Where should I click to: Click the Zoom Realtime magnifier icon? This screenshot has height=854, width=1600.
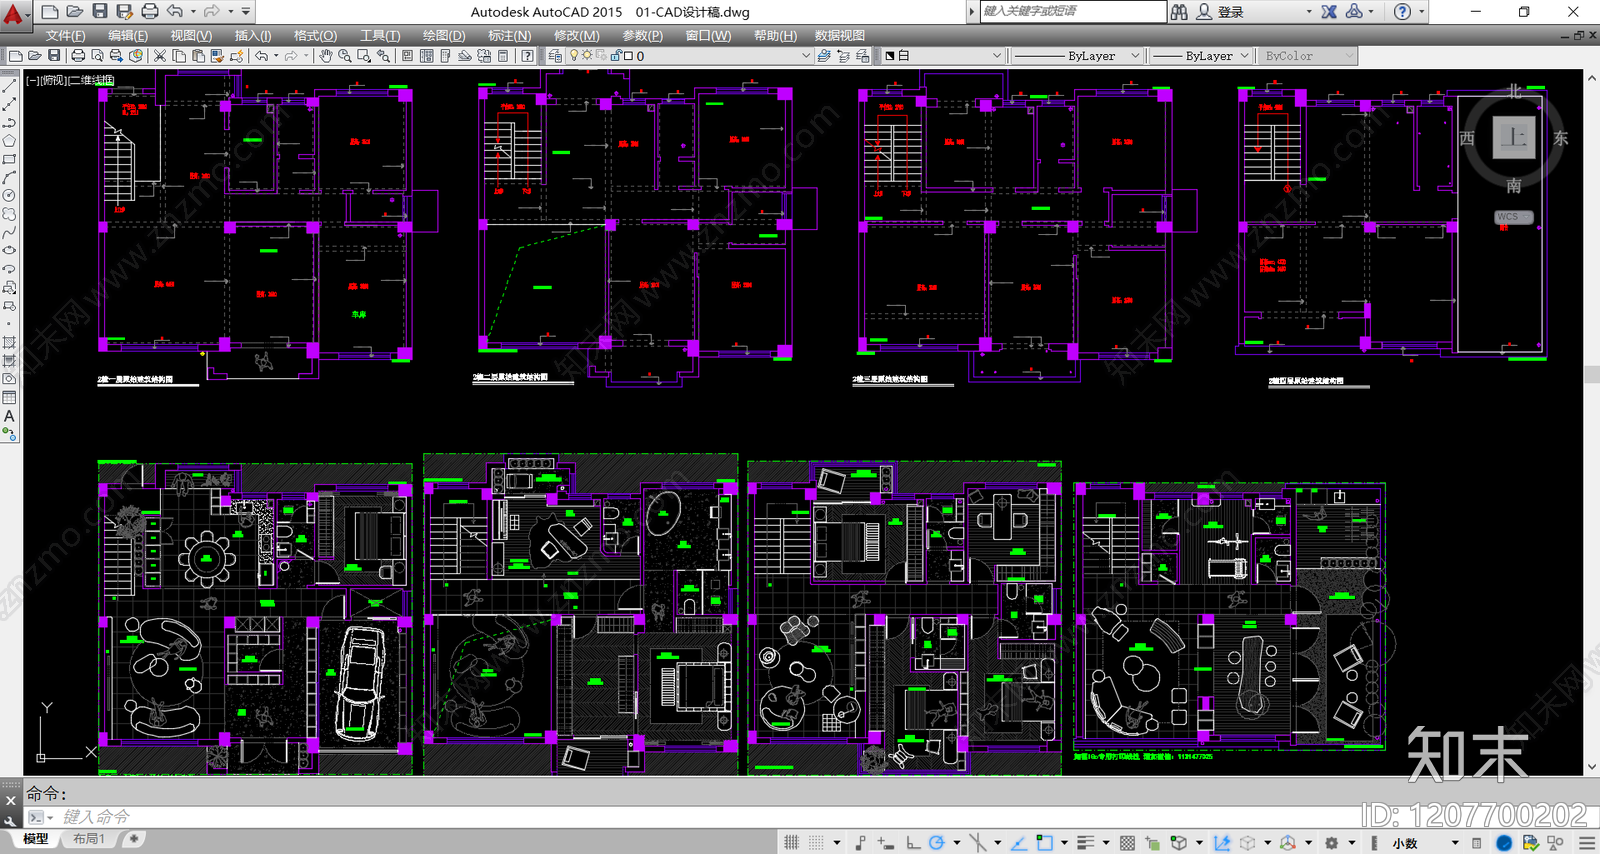(344, 56)
